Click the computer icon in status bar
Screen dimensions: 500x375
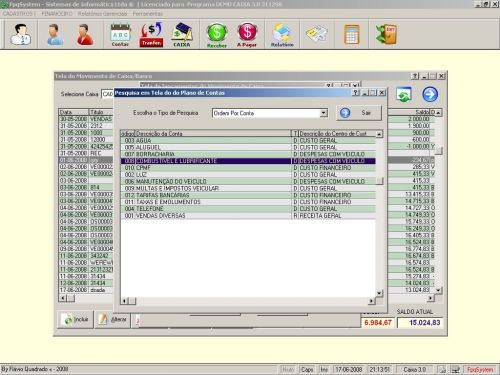[x=455, y=369]
